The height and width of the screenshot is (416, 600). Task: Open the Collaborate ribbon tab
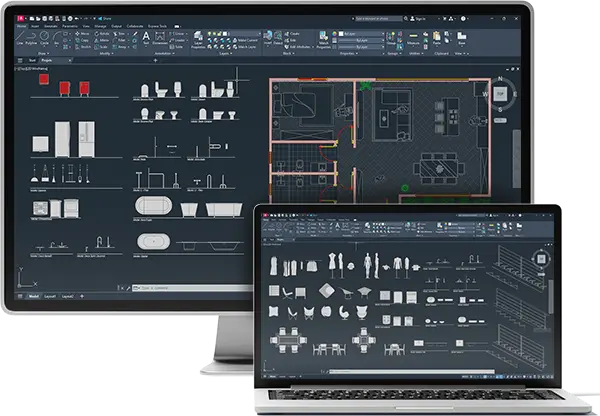tap(135, 26)
